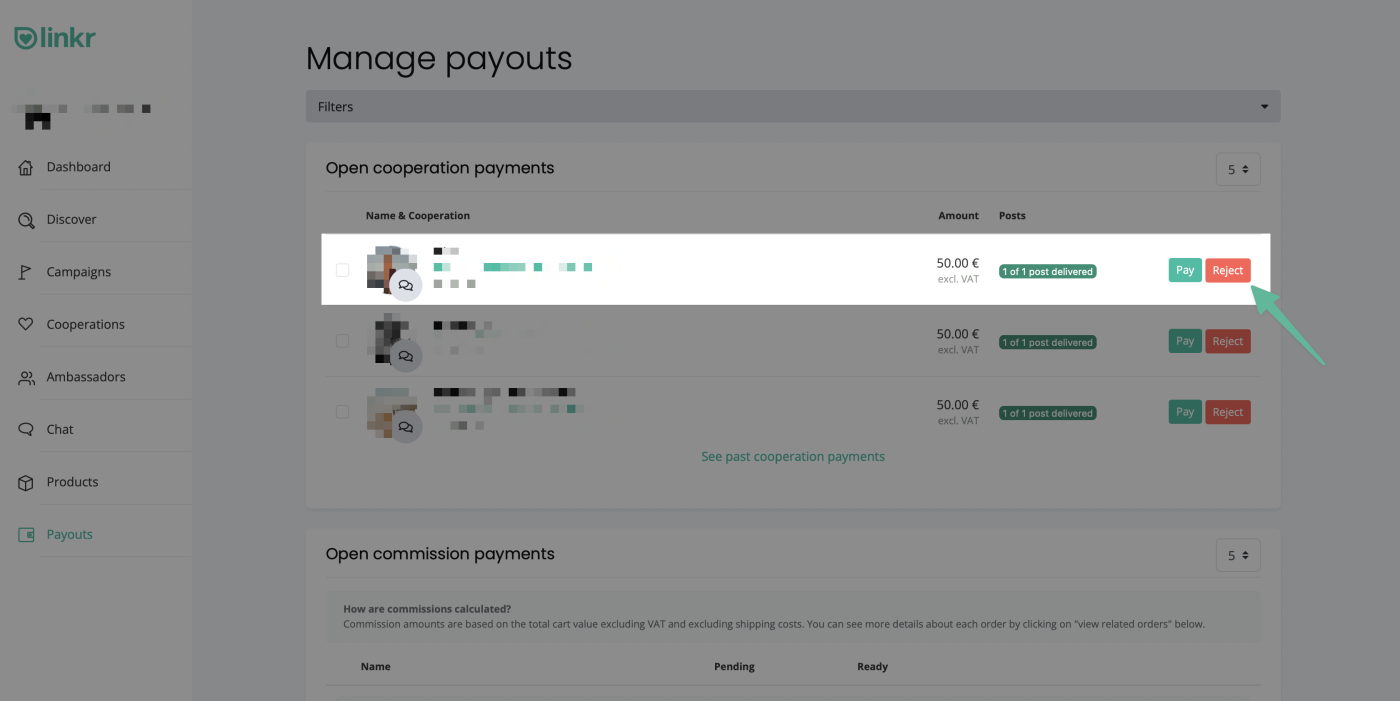Click highlighted Reject button on first row

1228,270
